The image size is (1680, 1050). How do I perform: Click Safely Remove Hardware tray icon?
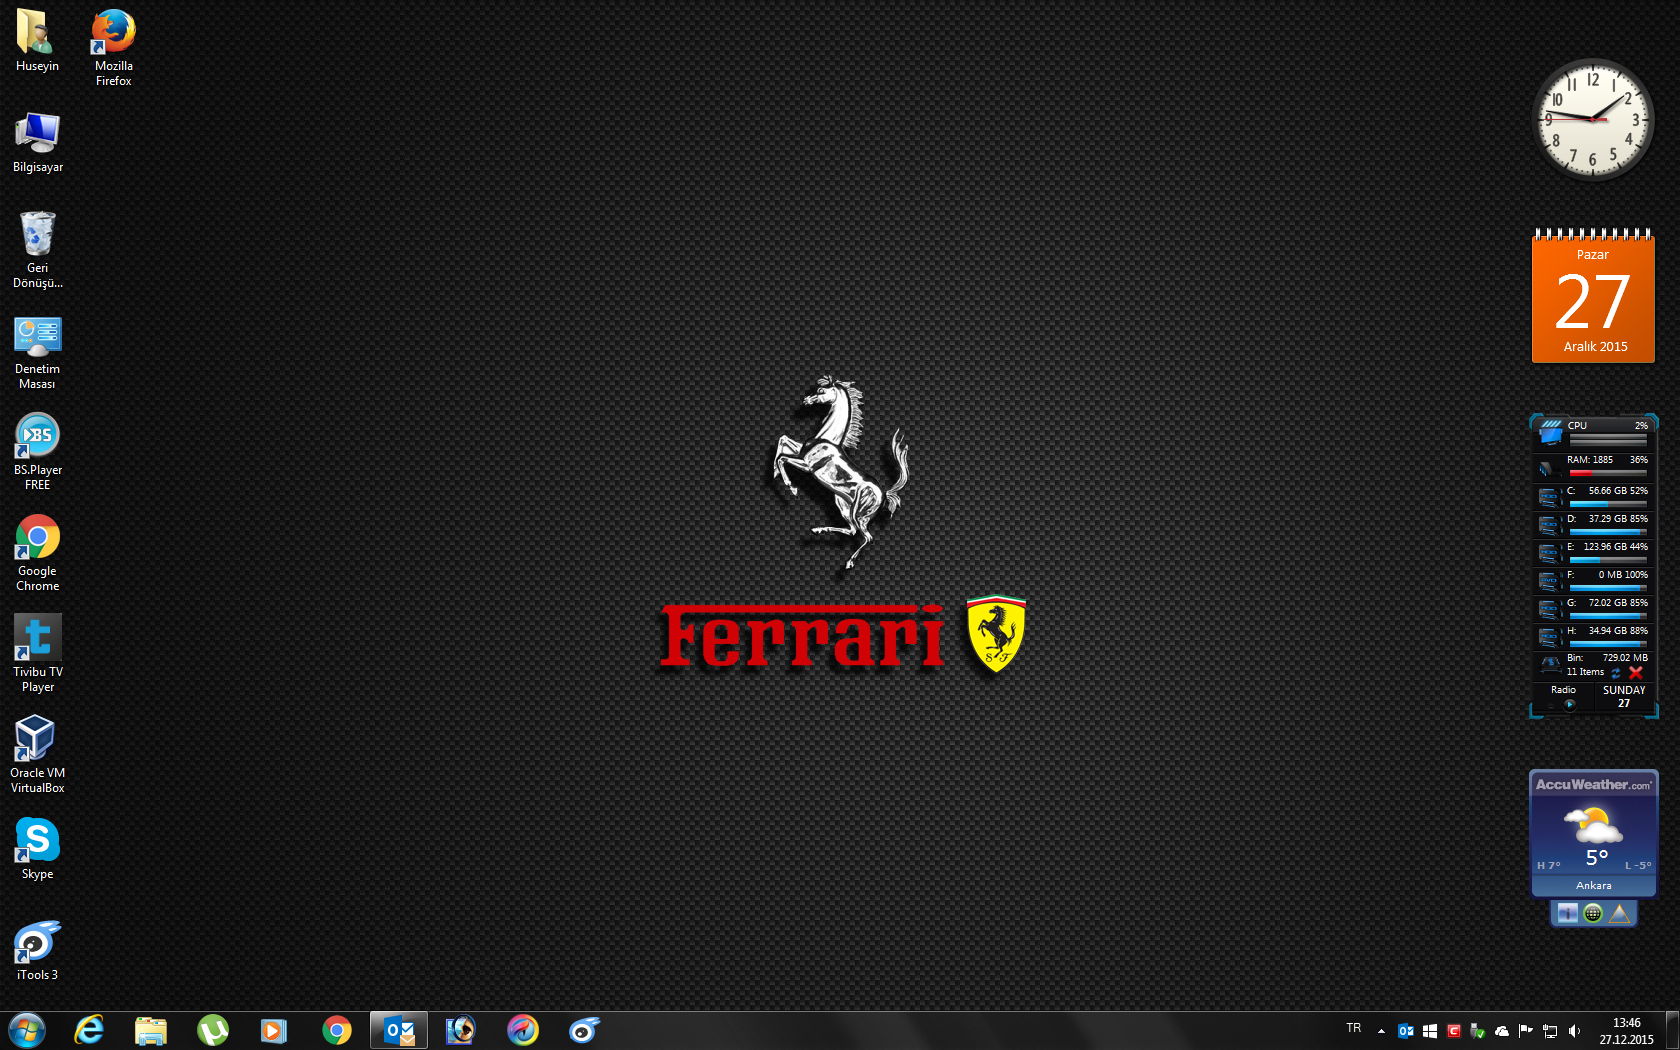(x=1478, y=1031)
